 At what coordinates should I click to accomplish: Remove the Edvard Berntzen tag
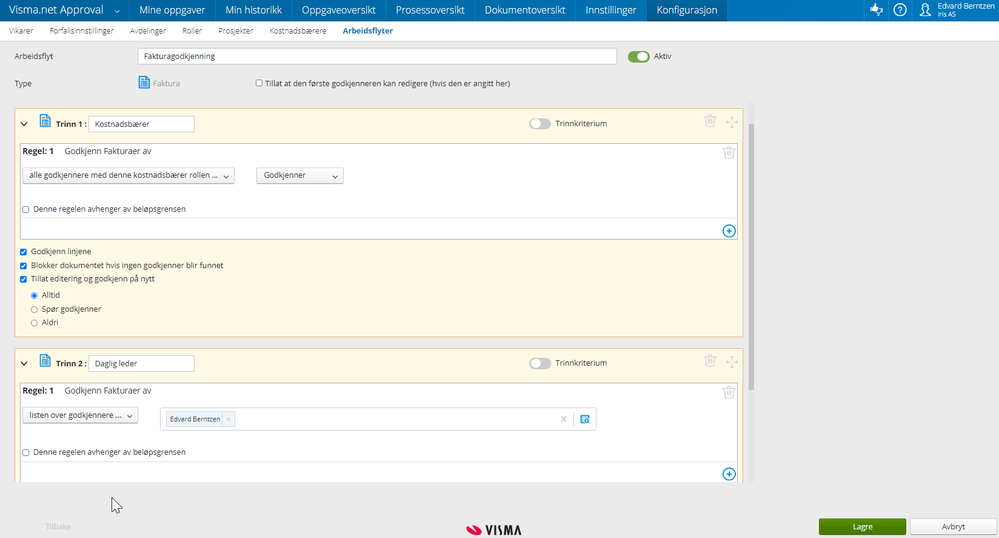(228, 419)
